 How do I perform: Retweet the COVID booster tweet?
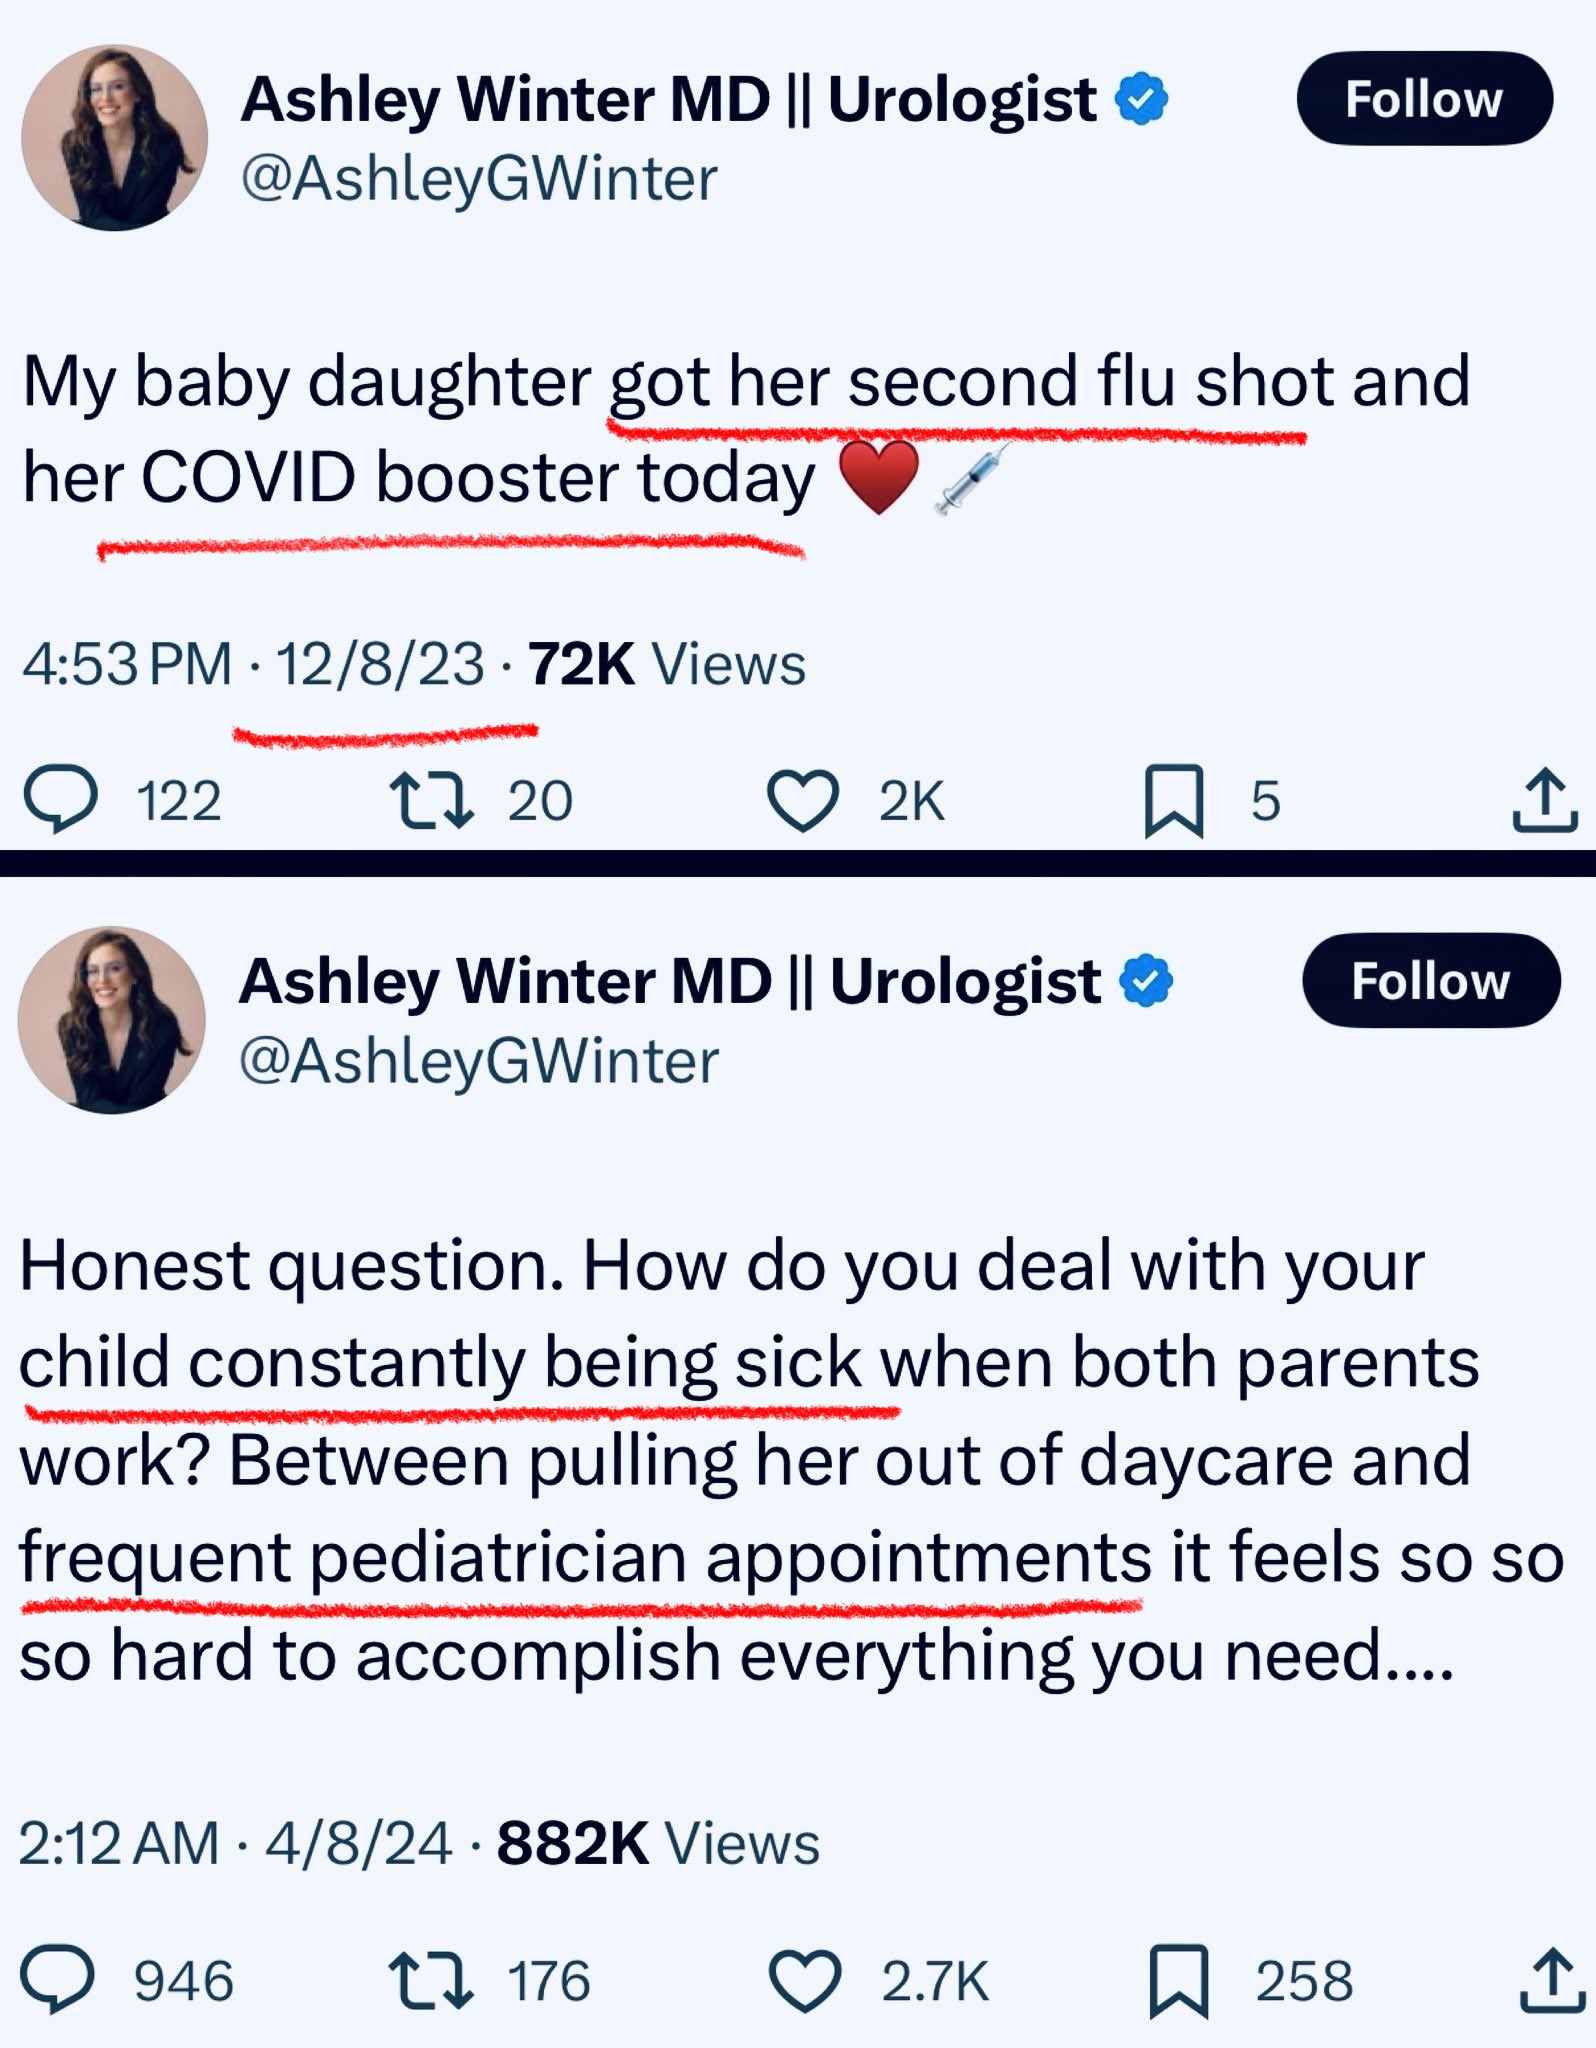[432, 800]
